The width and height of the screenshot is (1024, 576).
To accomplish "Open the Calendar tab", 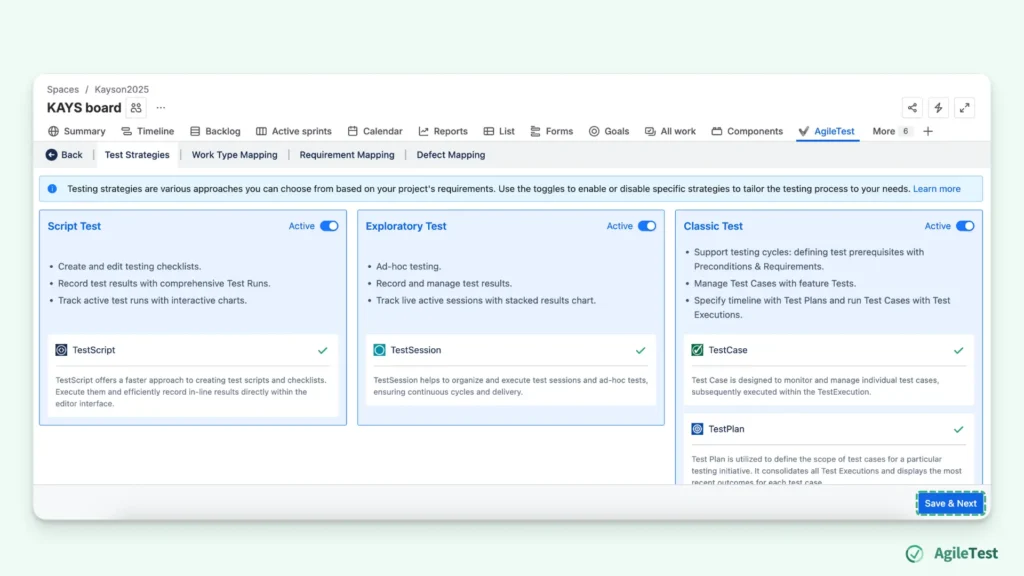I will pos(375,131).
